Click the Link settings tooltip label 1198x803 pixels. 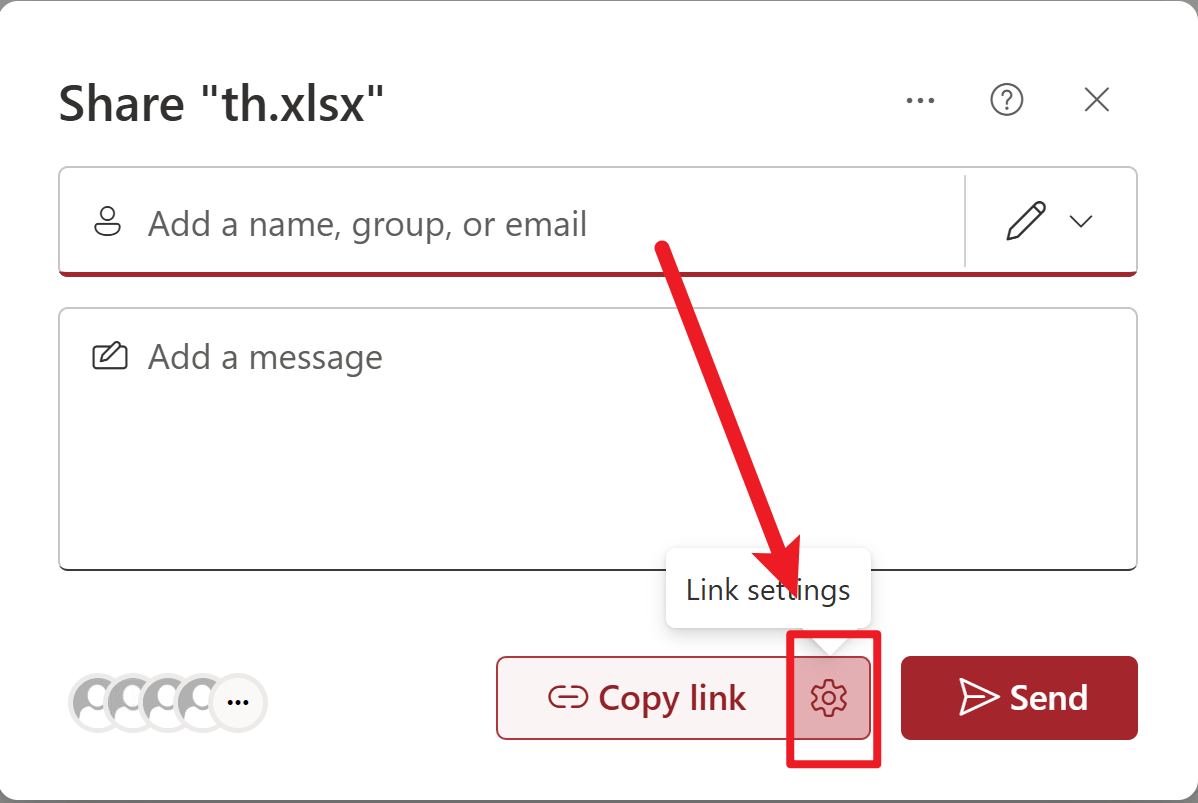click(768, 590)
